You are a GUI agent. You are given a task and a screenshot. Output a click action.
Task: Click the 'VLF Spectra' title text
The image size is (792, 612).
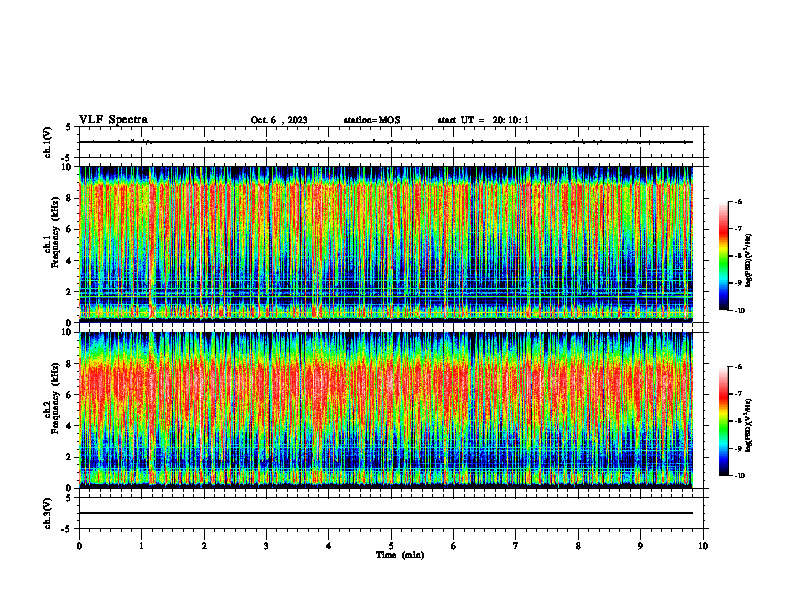pyautogui.click(x=113, y=120)
